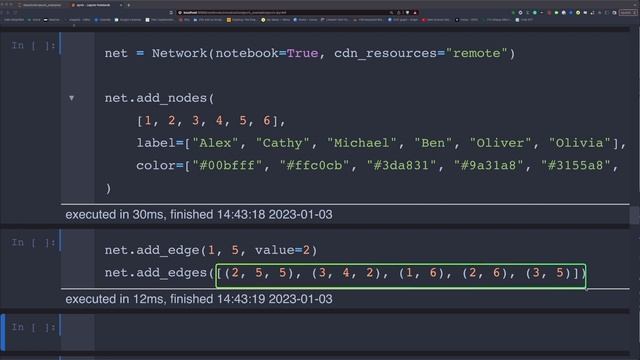The height and width of the screenshot is (360, 640).
Task: Click the 'executed in 12ms' timing text
Action: point(199,299)
